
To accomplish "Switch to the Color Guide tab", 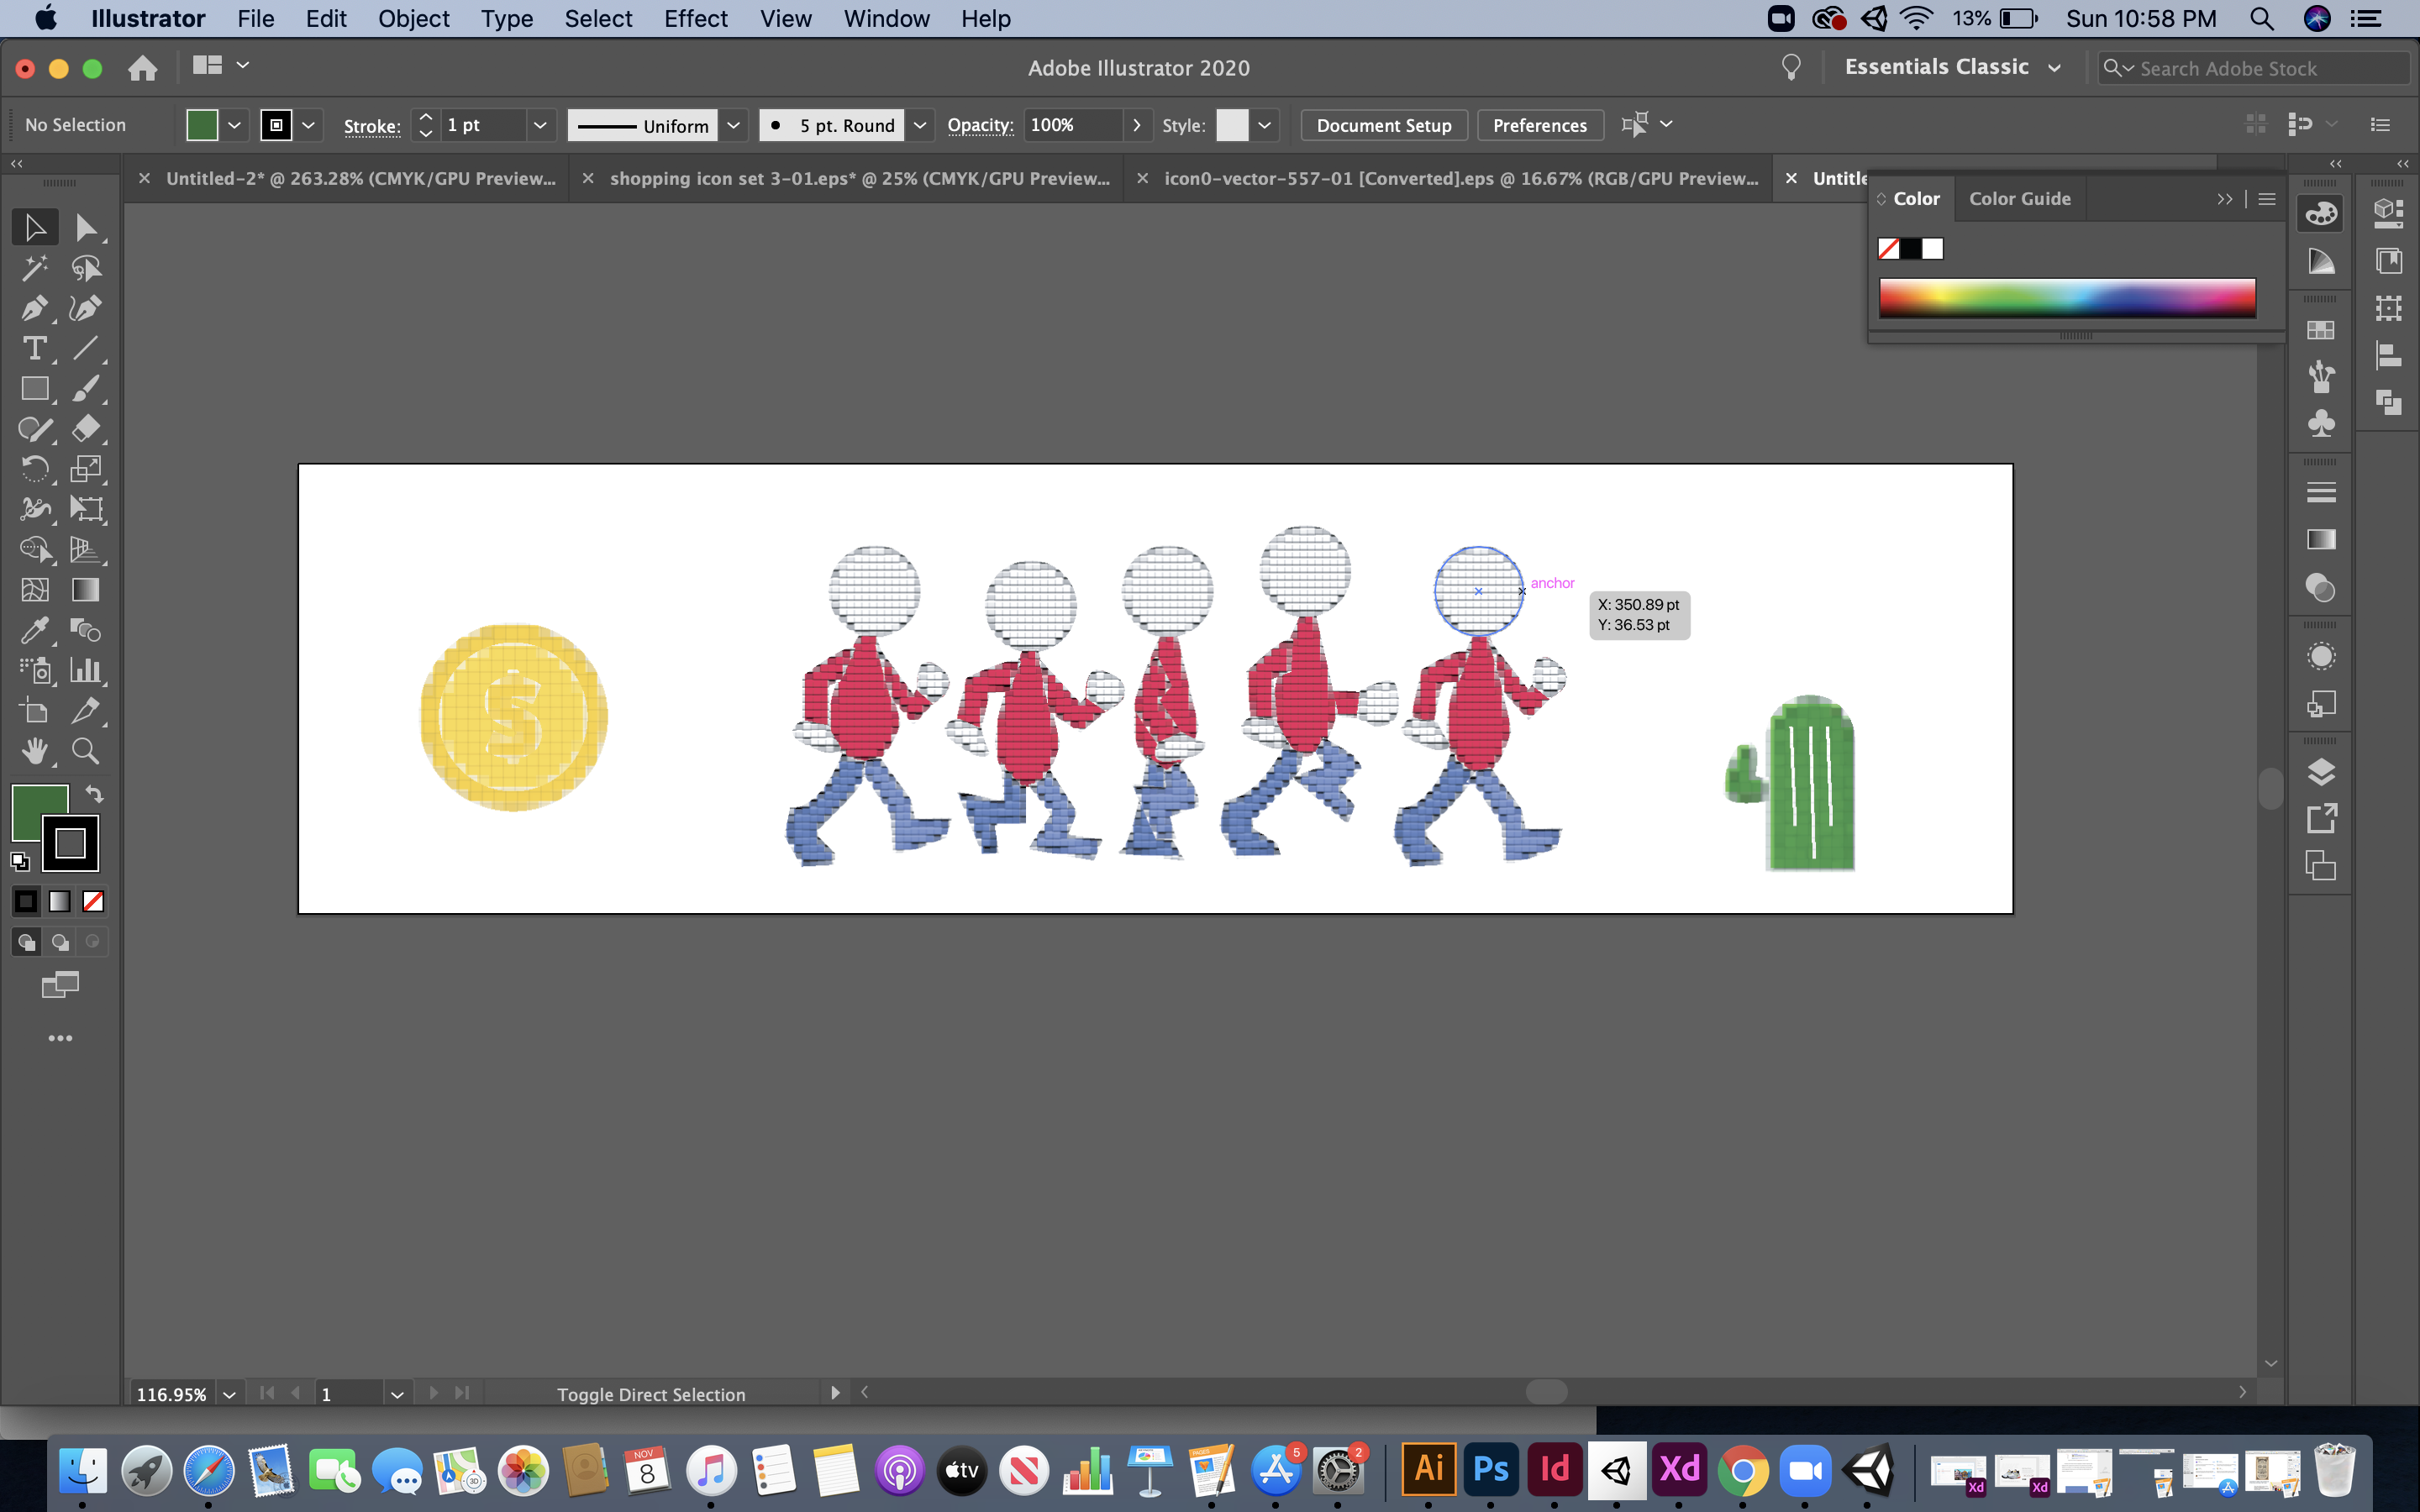I will click(2019, 199).
